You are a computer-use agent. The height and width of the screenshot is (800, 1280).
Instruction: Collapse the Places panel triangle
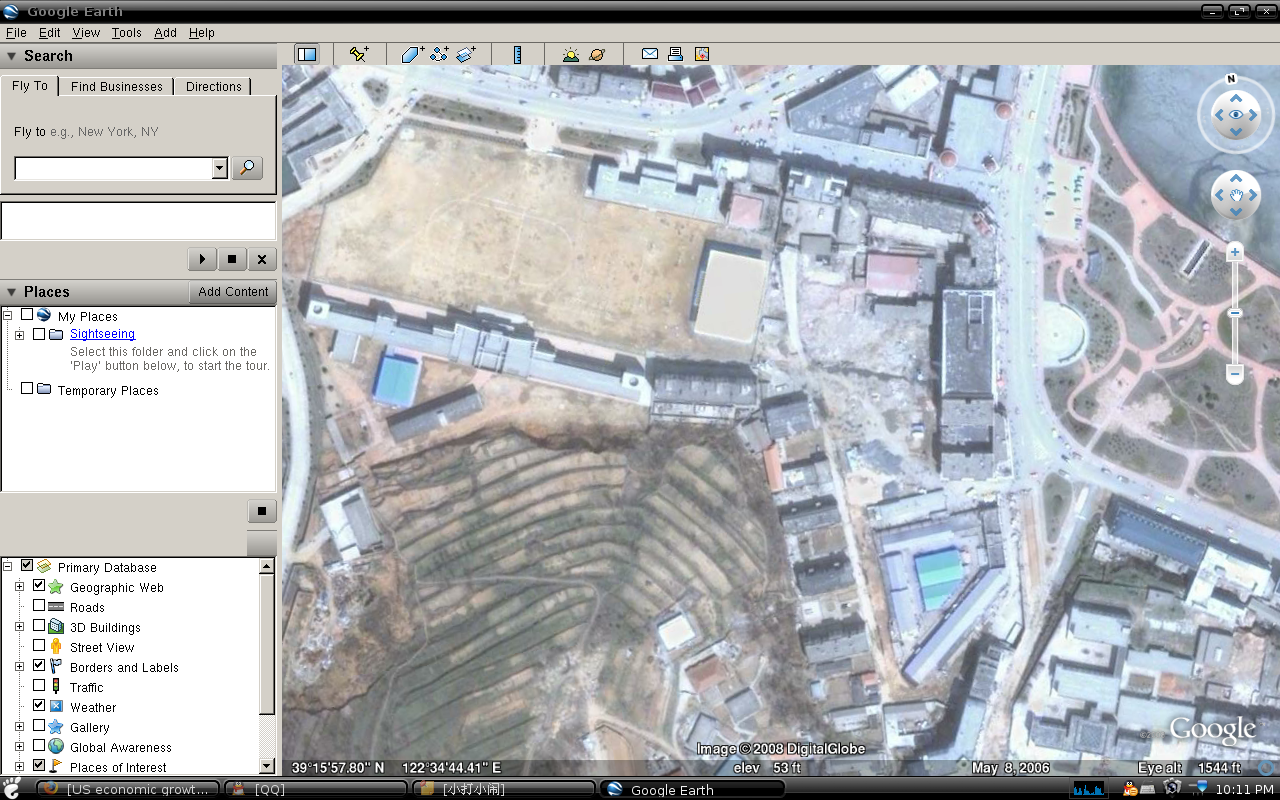tap(12, 292)
